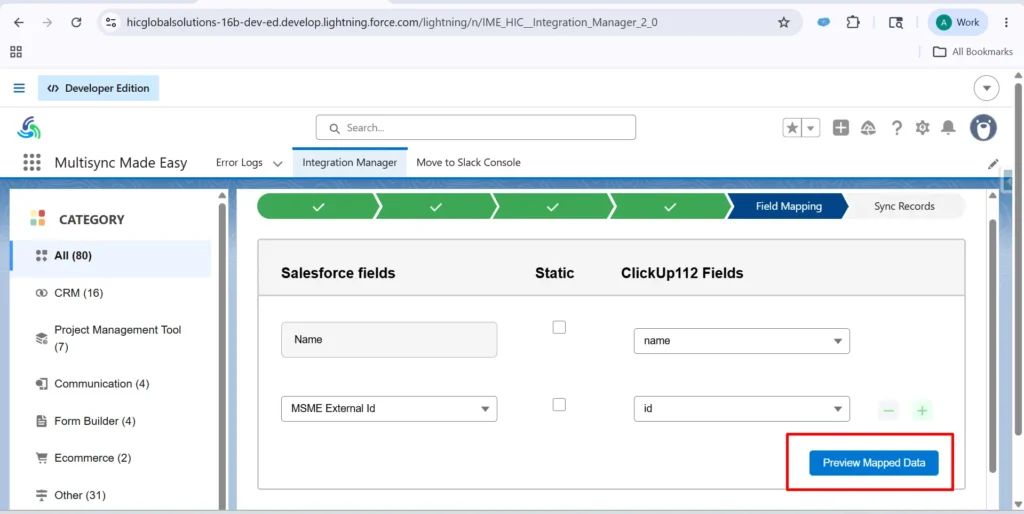Open the Setup gear icon

point(922,128)
